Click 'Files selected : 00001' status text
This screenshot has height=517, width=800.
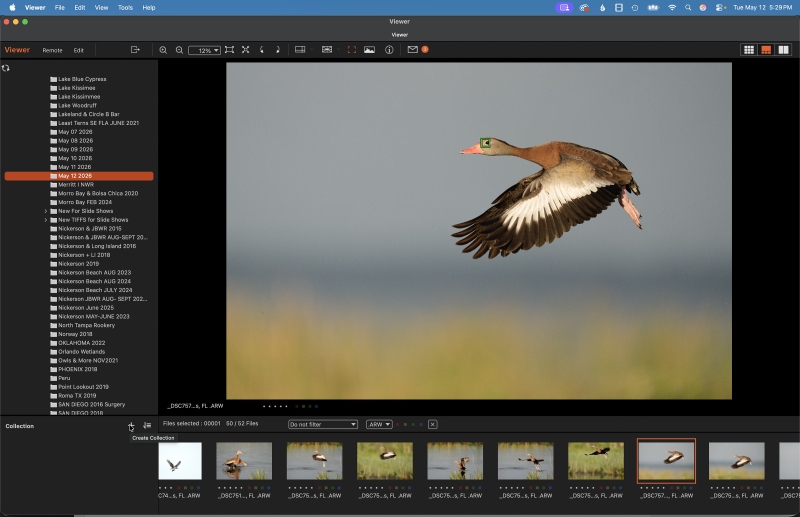[x=191, y=424]
